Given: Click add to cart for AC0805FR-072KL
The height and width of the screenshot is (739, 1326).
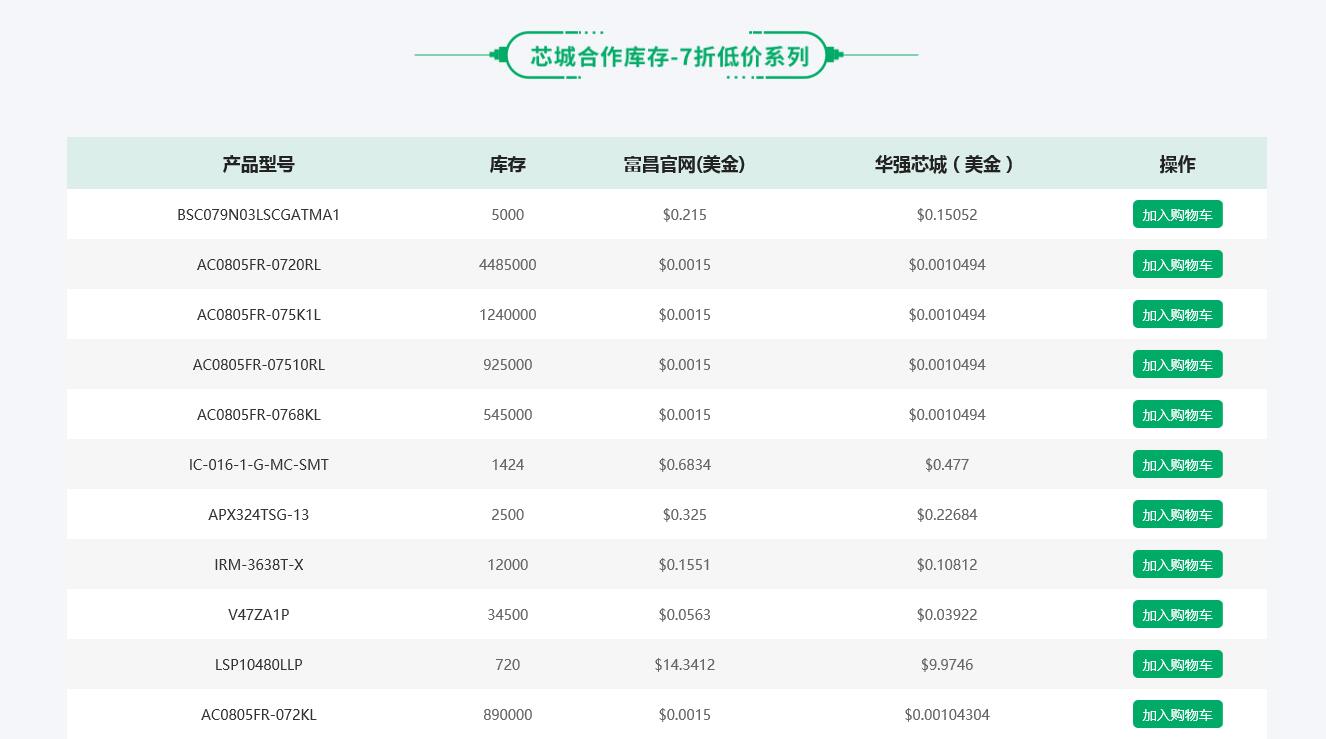Looking at the screenshot, I should tap(1177, 714).
